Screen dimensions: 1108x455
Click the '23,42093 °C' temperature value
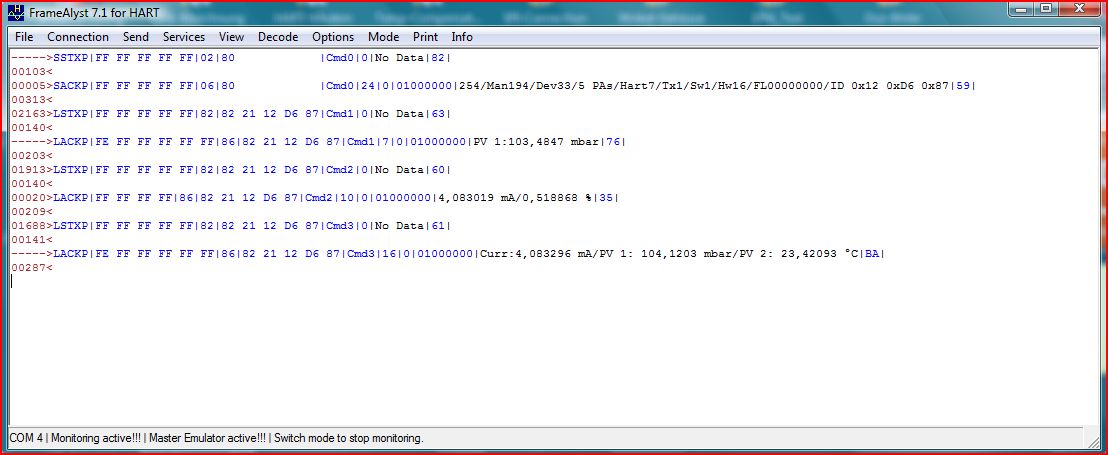[x=818, y=254]
